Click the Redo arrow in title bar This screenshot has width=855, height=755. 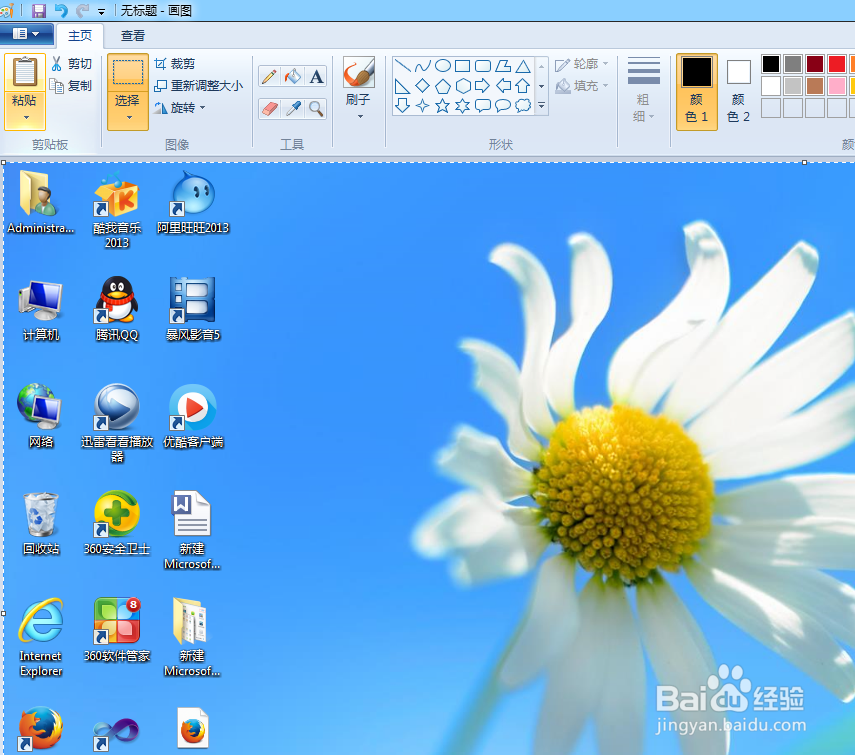click(x=82, y=10)
